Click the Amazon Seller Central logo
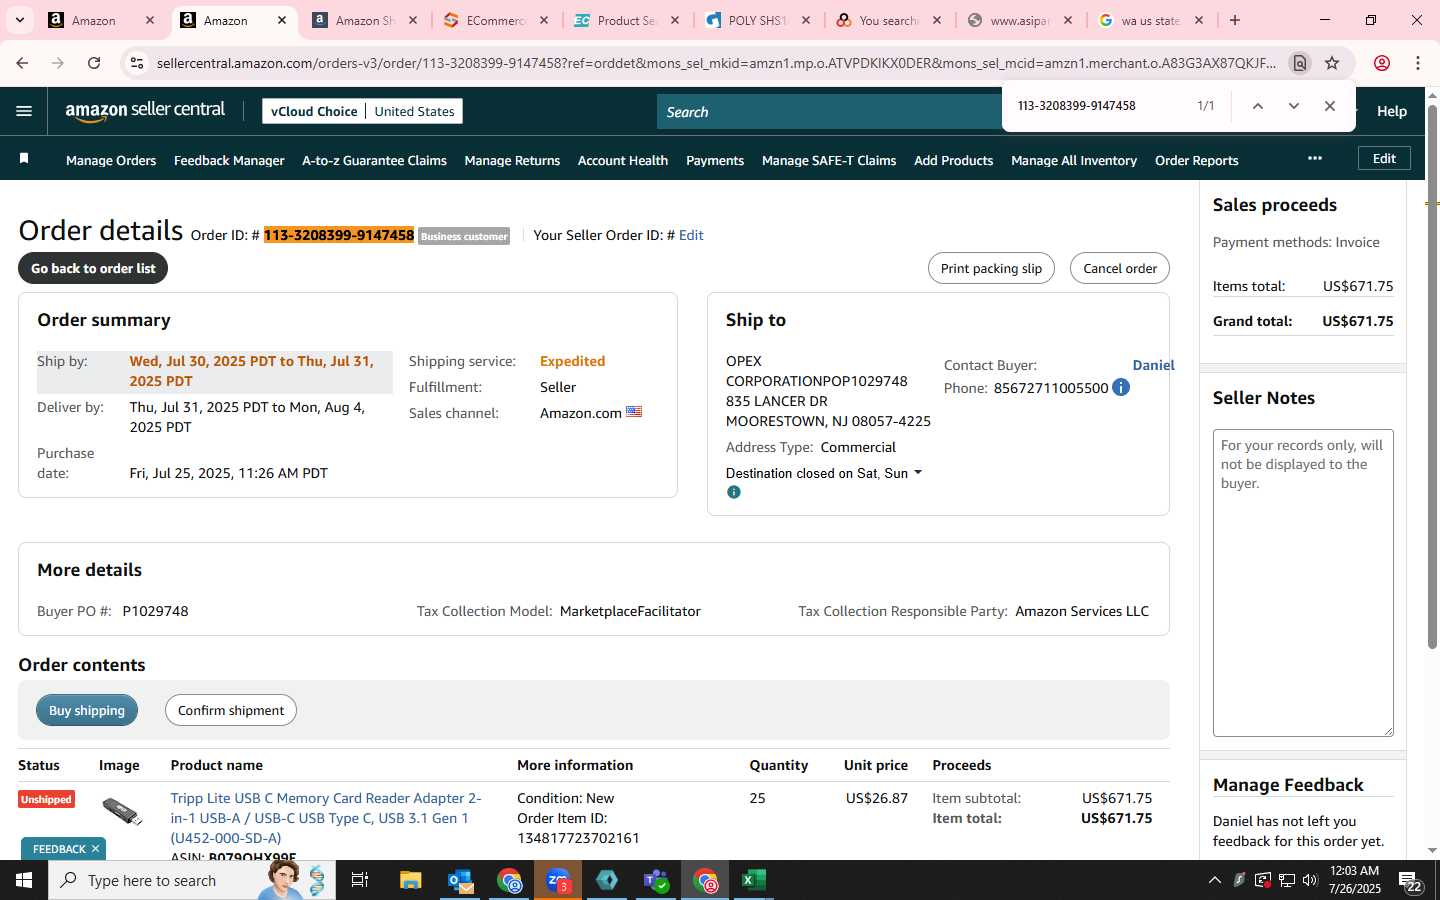Viewport: 1440px width, 900px height. pyautogui.click(x=145, y=111)
